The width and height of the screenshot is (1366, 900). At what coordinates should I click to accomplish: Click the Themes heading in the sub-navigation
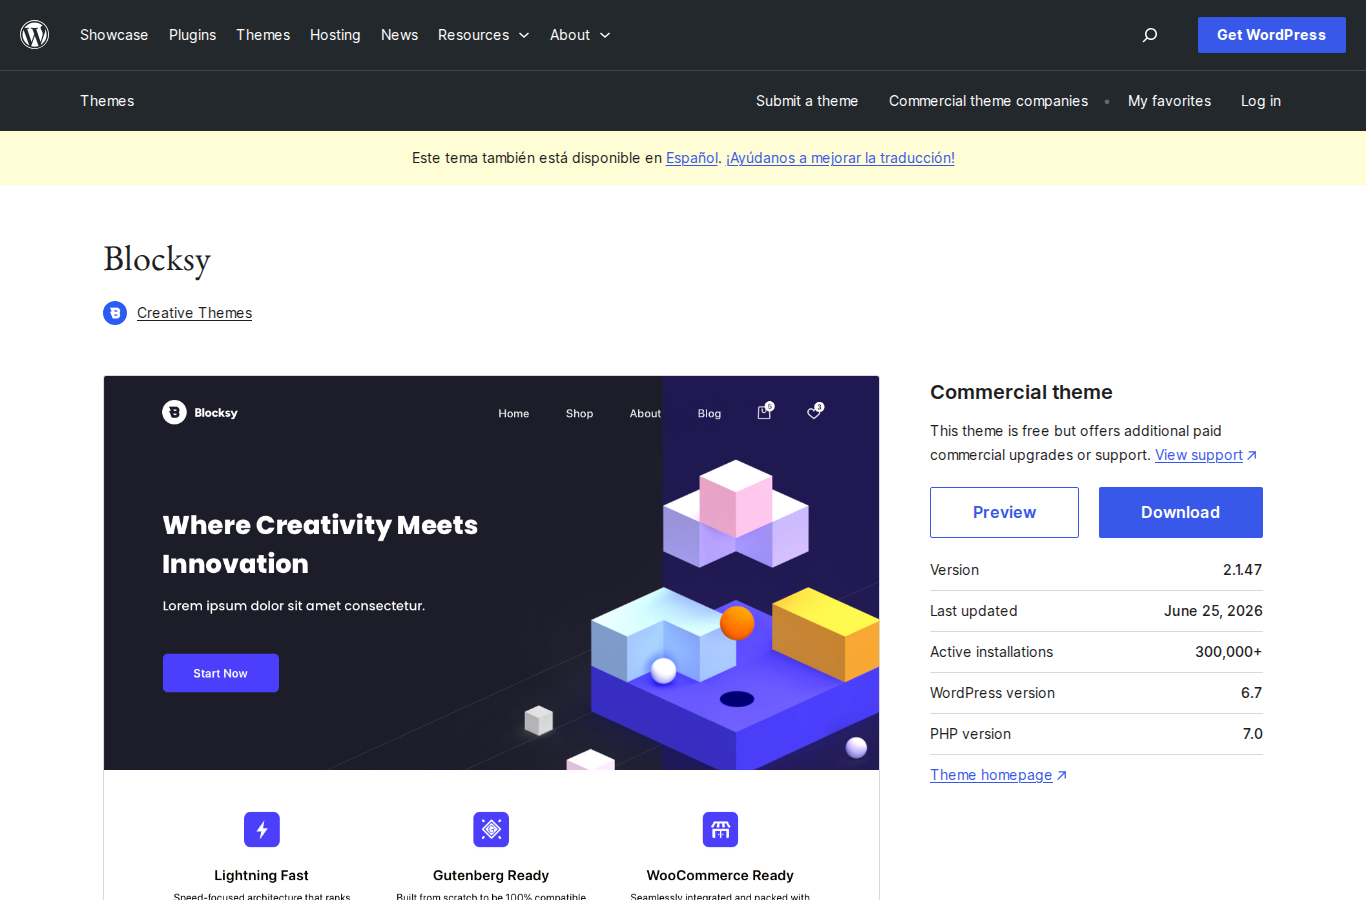click(107, 101)
